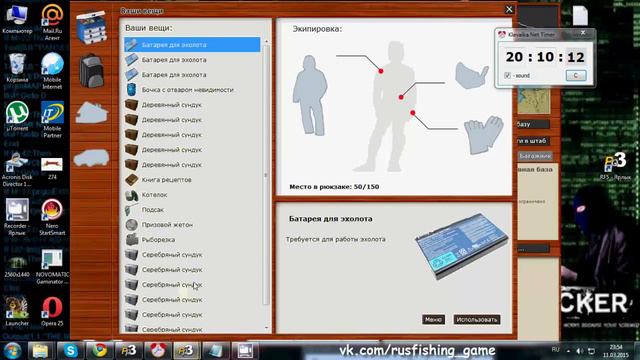
Task: Click the C button in timer window
Action: click(576, 76)
